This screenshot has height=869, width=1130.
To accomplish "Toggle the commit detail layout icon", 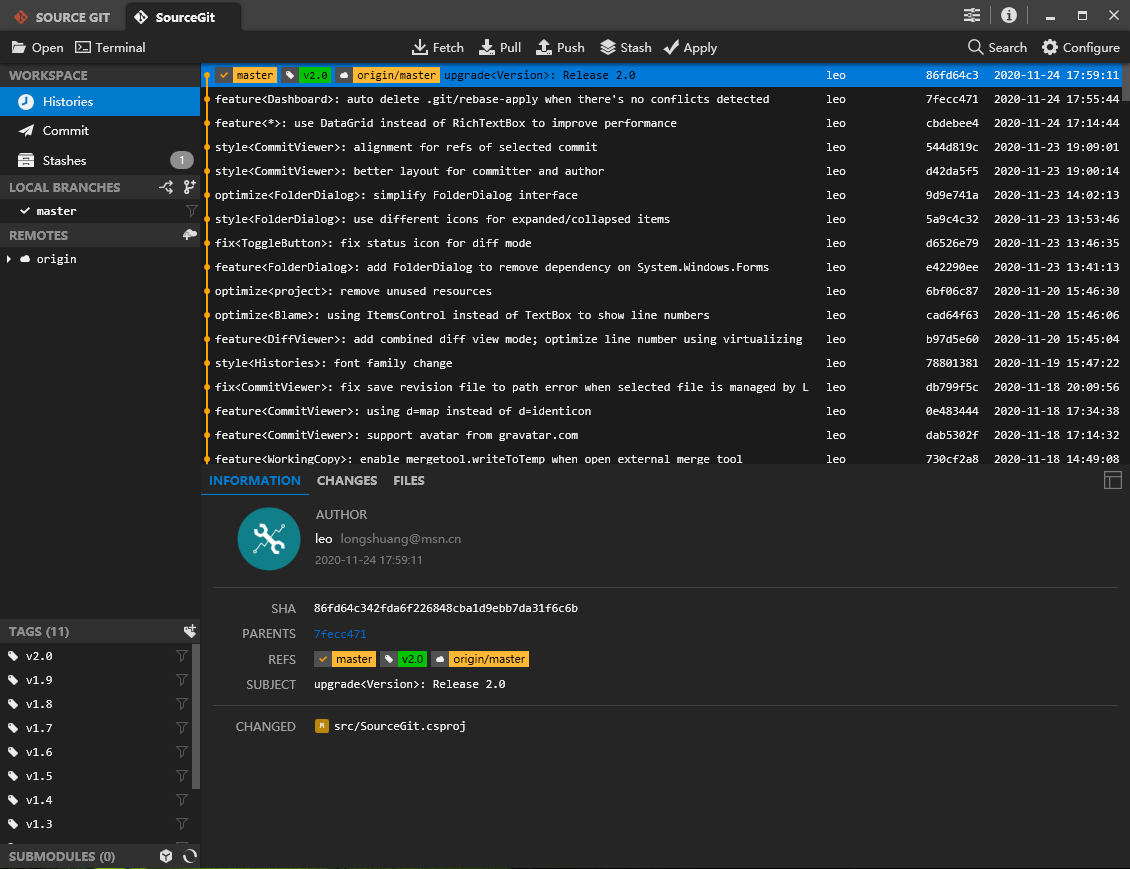I will tap(1113, 481).
